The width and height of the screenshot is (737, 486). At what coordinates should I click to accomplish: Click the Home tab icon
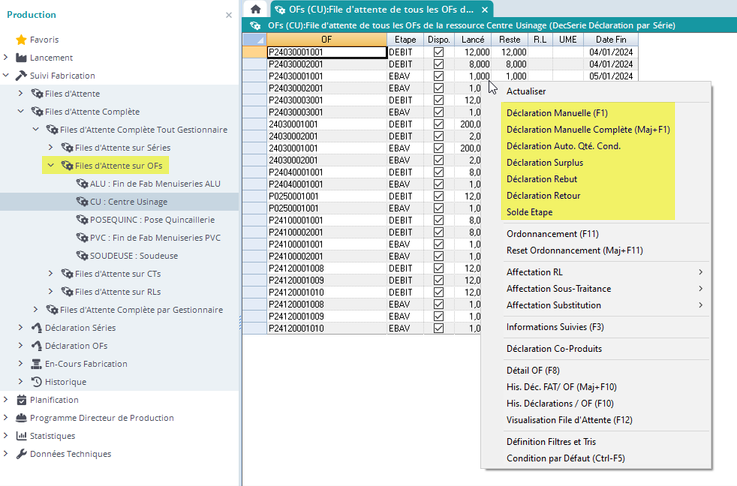tap(256, 9)
